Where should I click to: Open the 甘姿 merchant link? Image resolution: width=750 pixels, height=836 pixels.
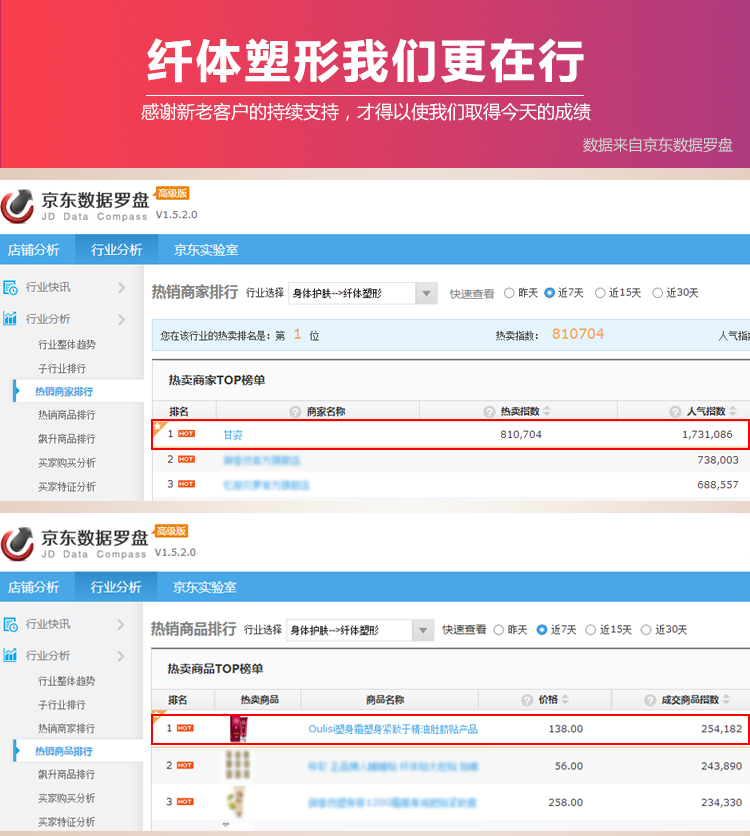pos(233,435)
